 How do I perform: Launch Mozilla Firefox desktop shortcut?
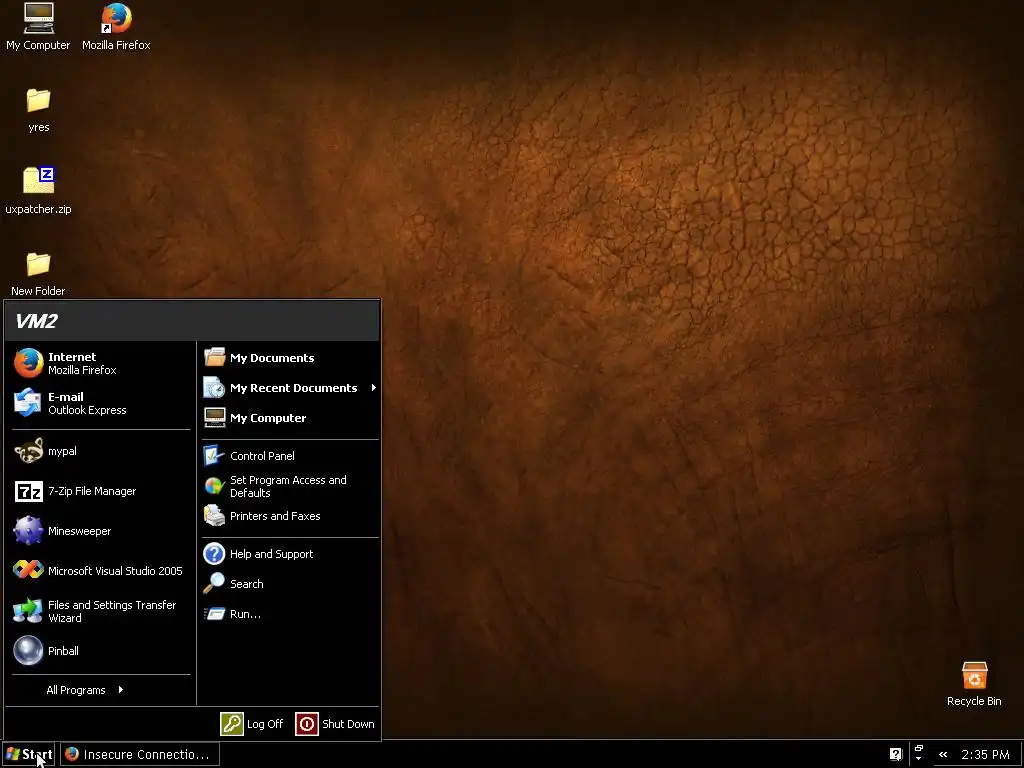click(x=116, y=26)
